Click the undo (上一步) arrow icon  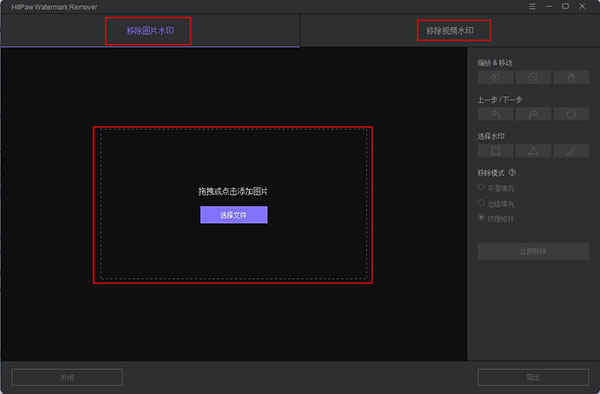click(495, 114)
